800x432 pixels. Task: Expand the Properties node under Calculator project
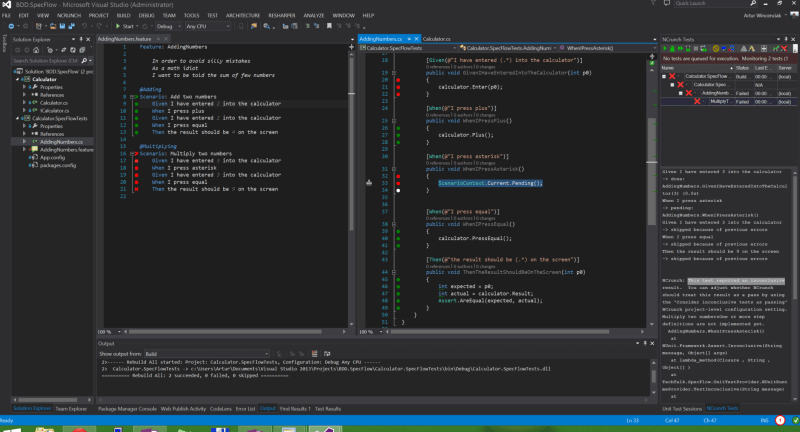click(24, 88)
